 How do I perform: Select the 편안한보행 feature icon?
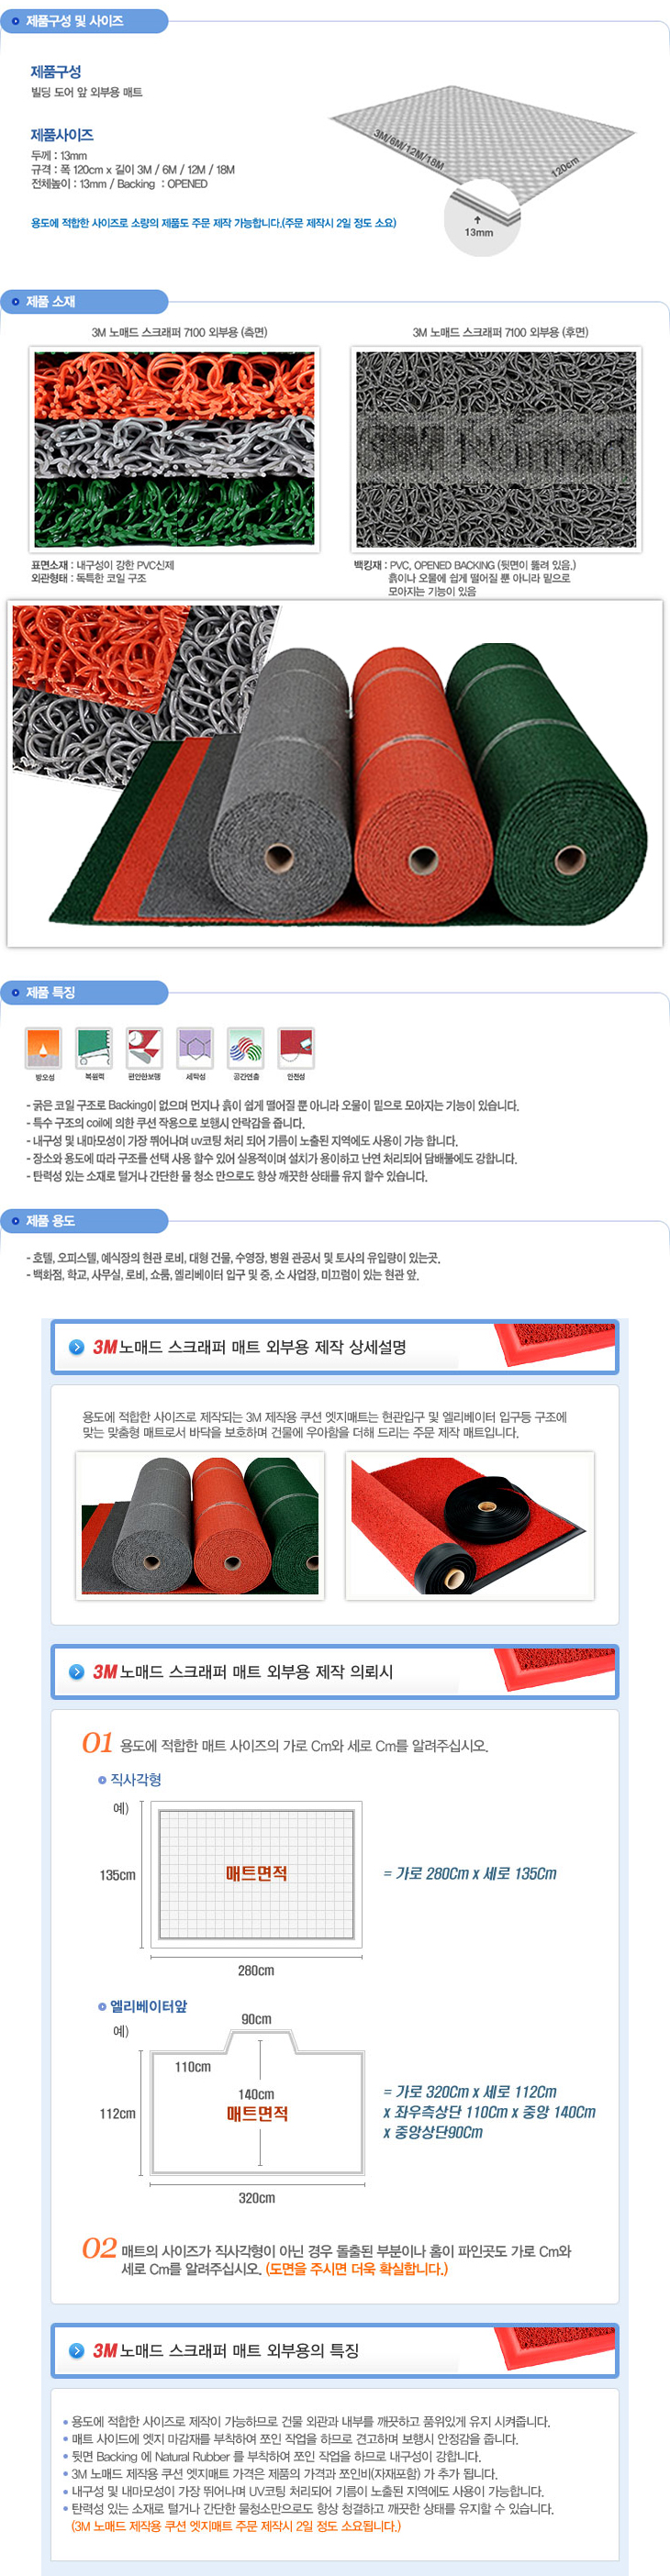coord(144,1047)
